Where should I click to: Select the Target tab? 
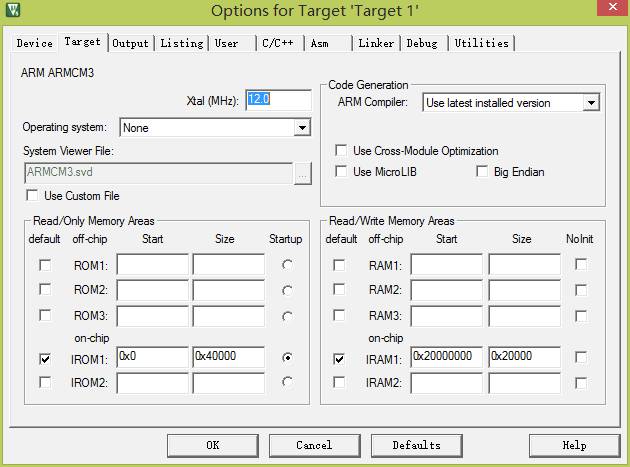point(83,41)
